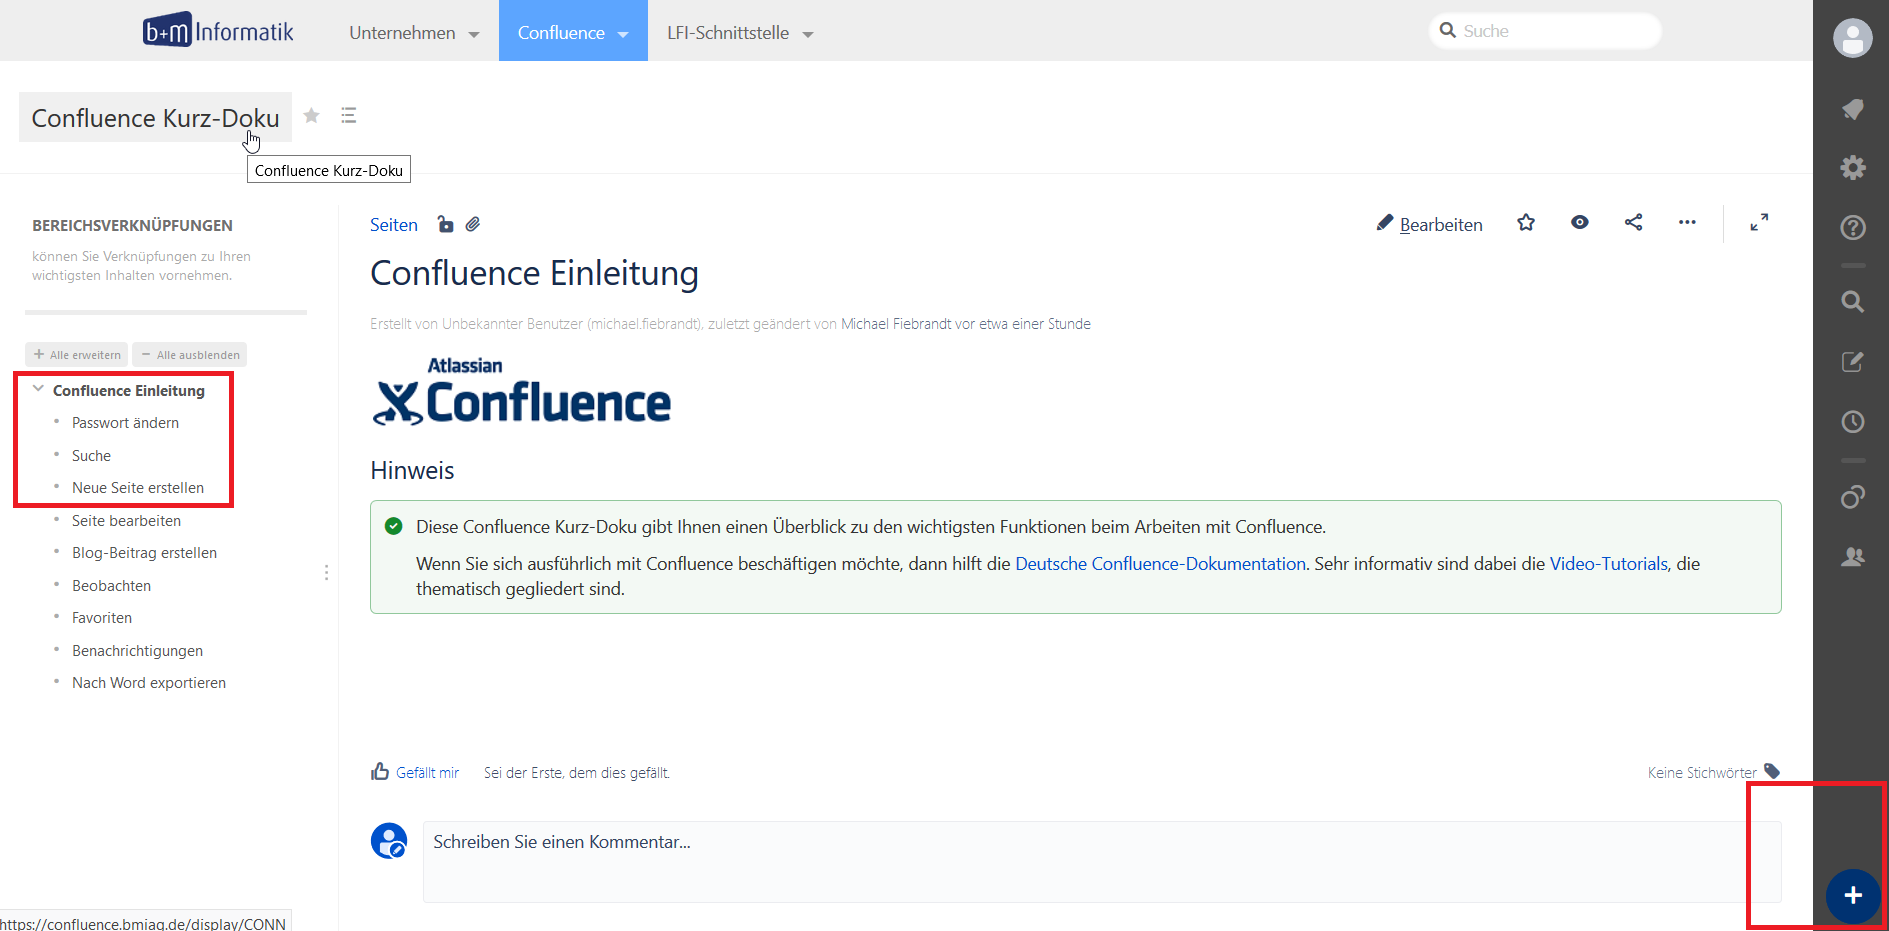Screen dimensions: 1889x931
Task: Open people directory icon in sidebar
Action: (x=1852, y=556)
